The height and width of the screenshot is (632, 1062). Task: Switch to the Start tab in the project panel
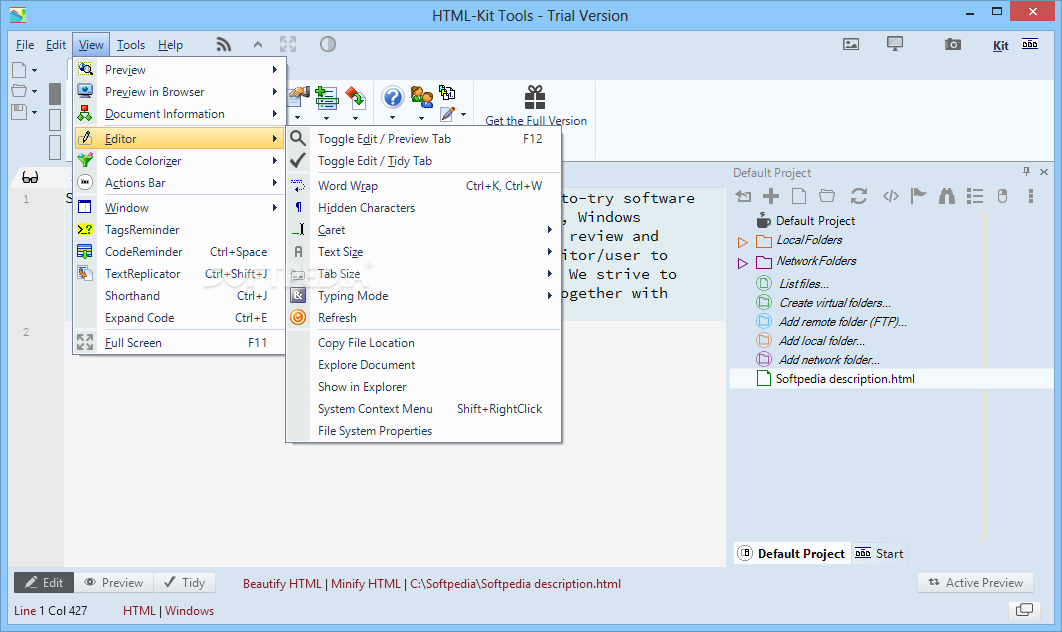879,553
